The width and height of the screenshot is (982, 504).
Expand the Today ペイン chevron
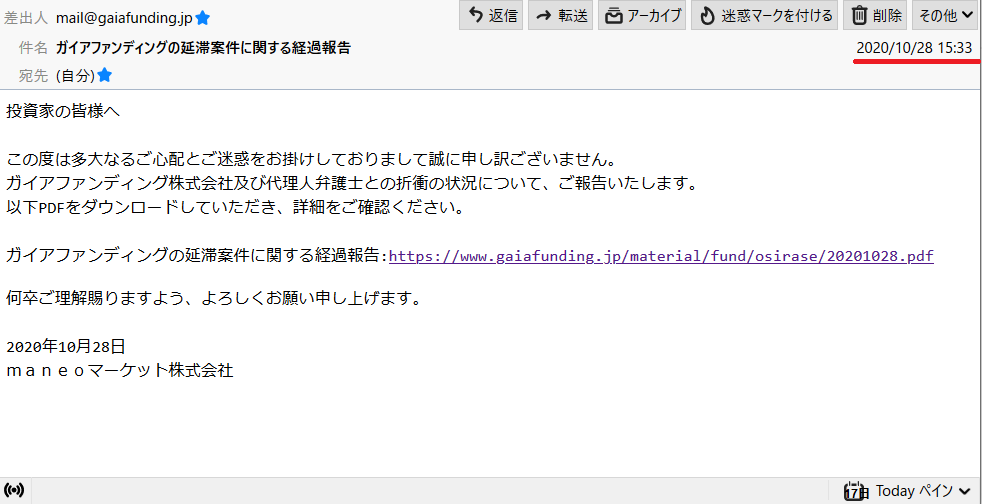click(x=964, y=490)
